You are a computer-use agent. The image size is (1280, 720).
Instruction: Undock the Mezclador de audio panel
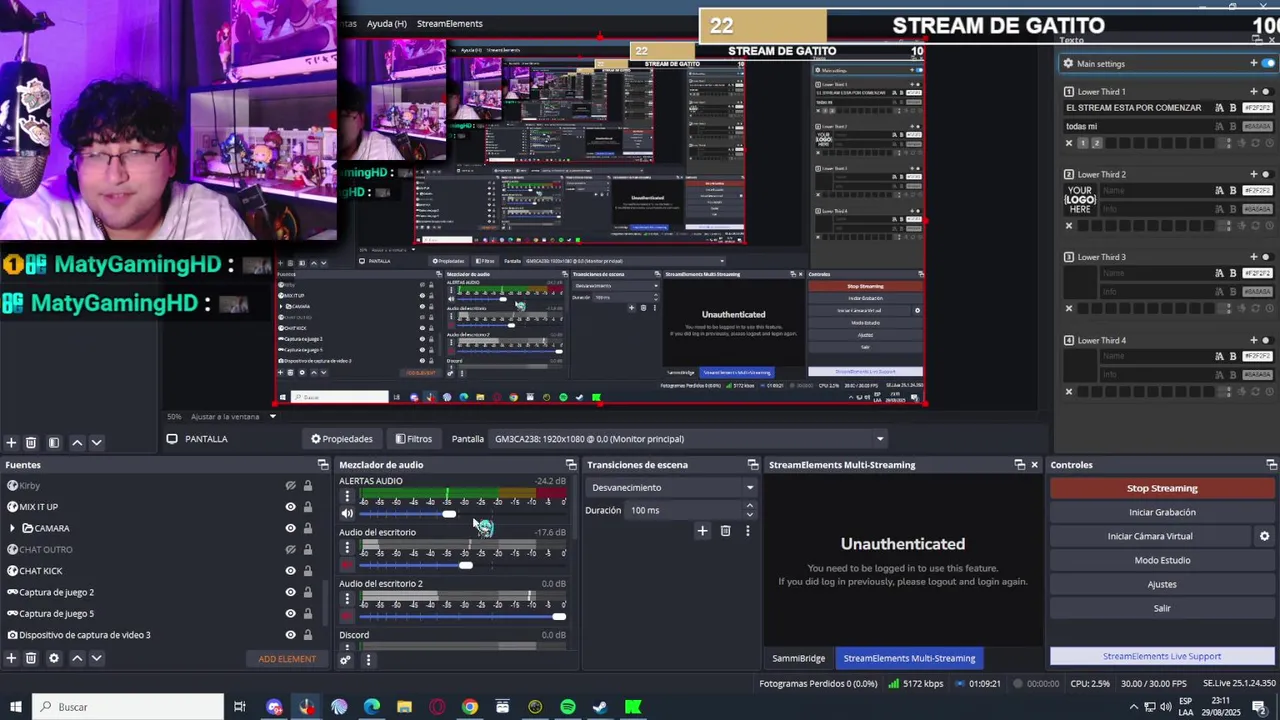coord(571,465)
